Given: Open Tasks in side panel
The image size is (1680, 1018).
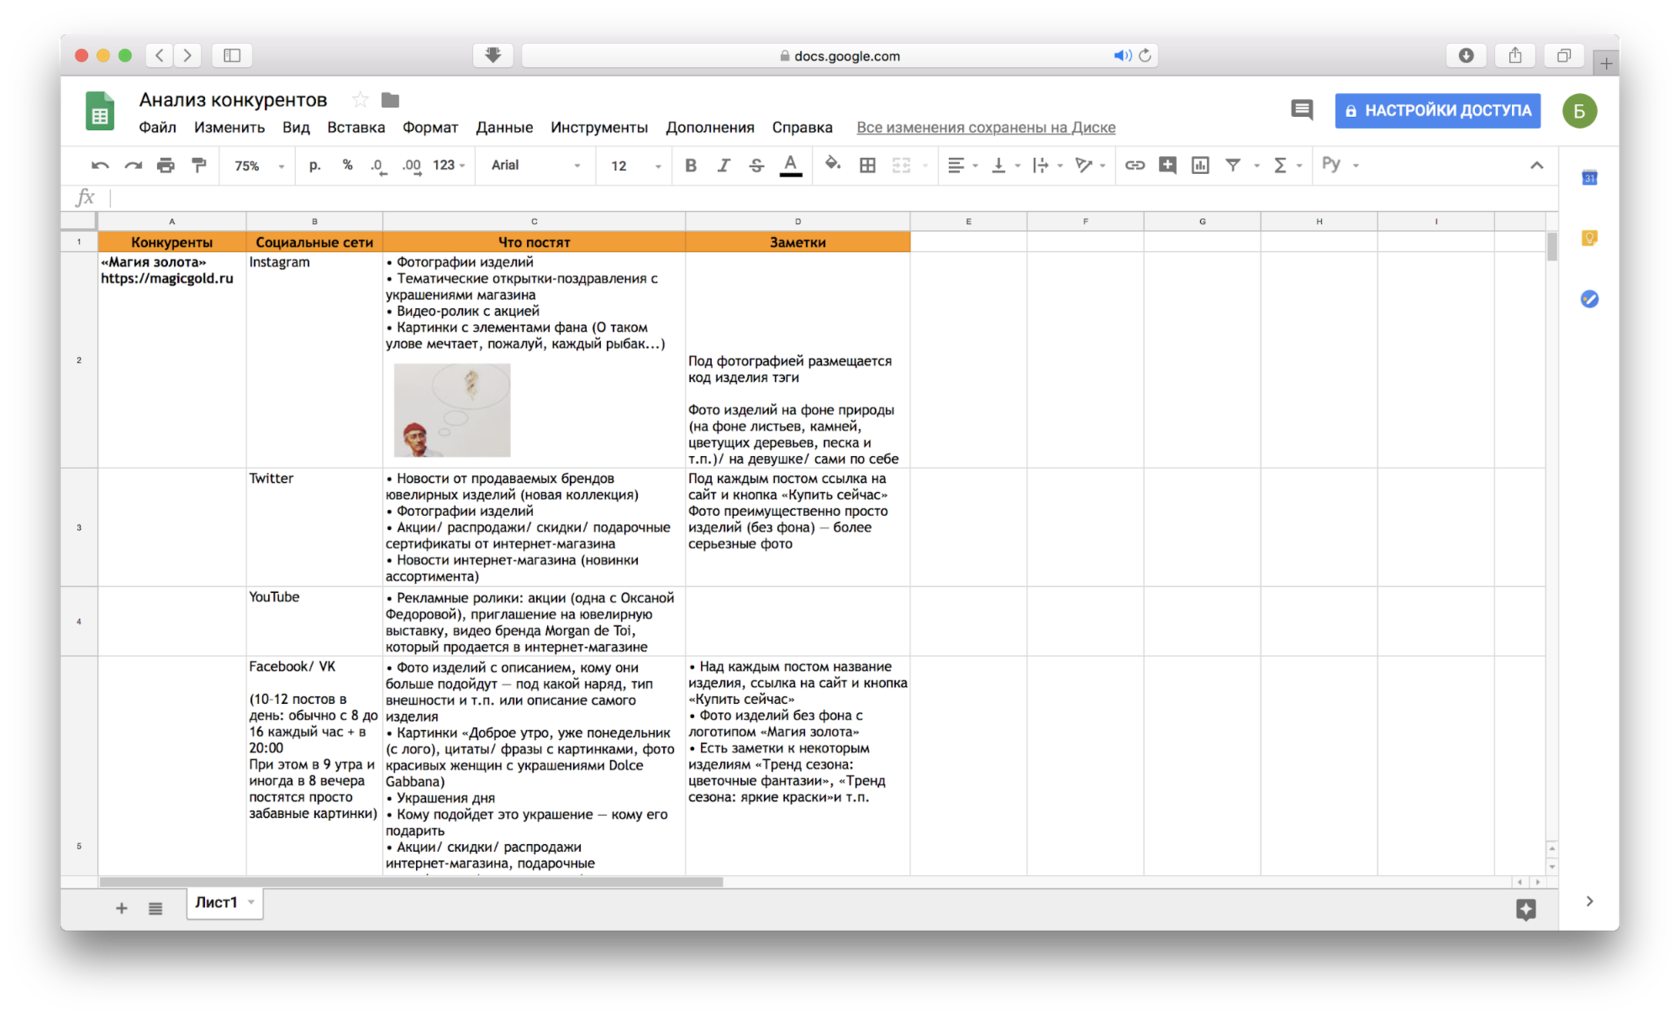Looking at the screenshot, I should pyautogui.click(x=1589, y=299).
